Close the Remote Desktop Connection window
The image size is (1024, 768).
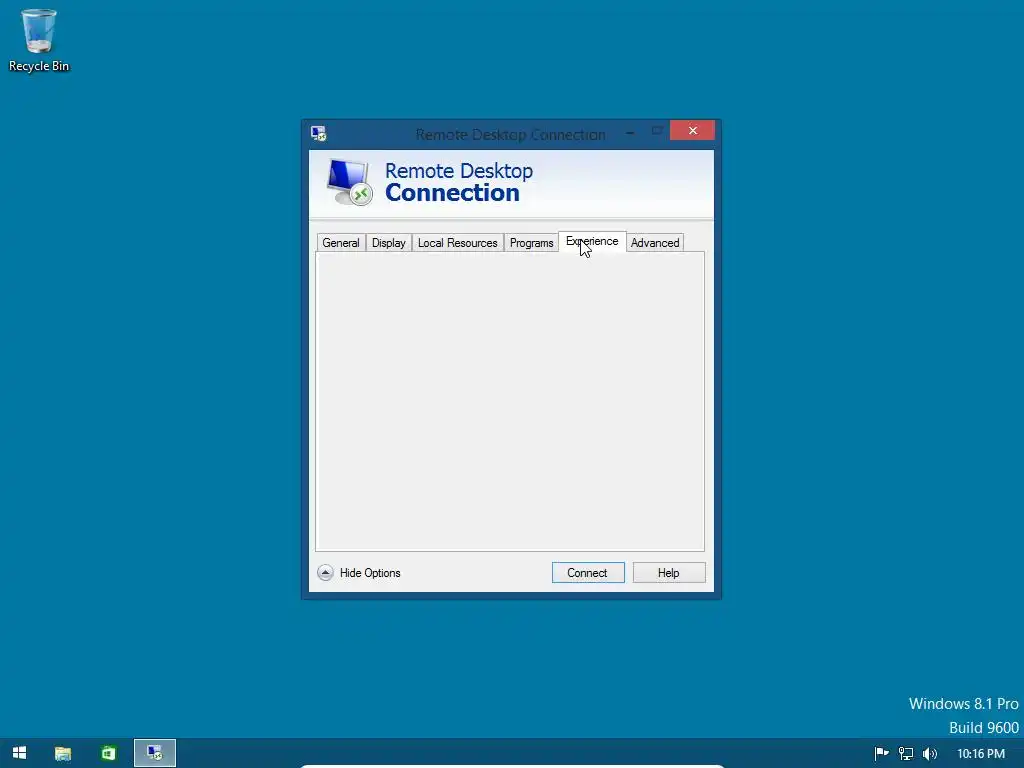coord(692,131)
